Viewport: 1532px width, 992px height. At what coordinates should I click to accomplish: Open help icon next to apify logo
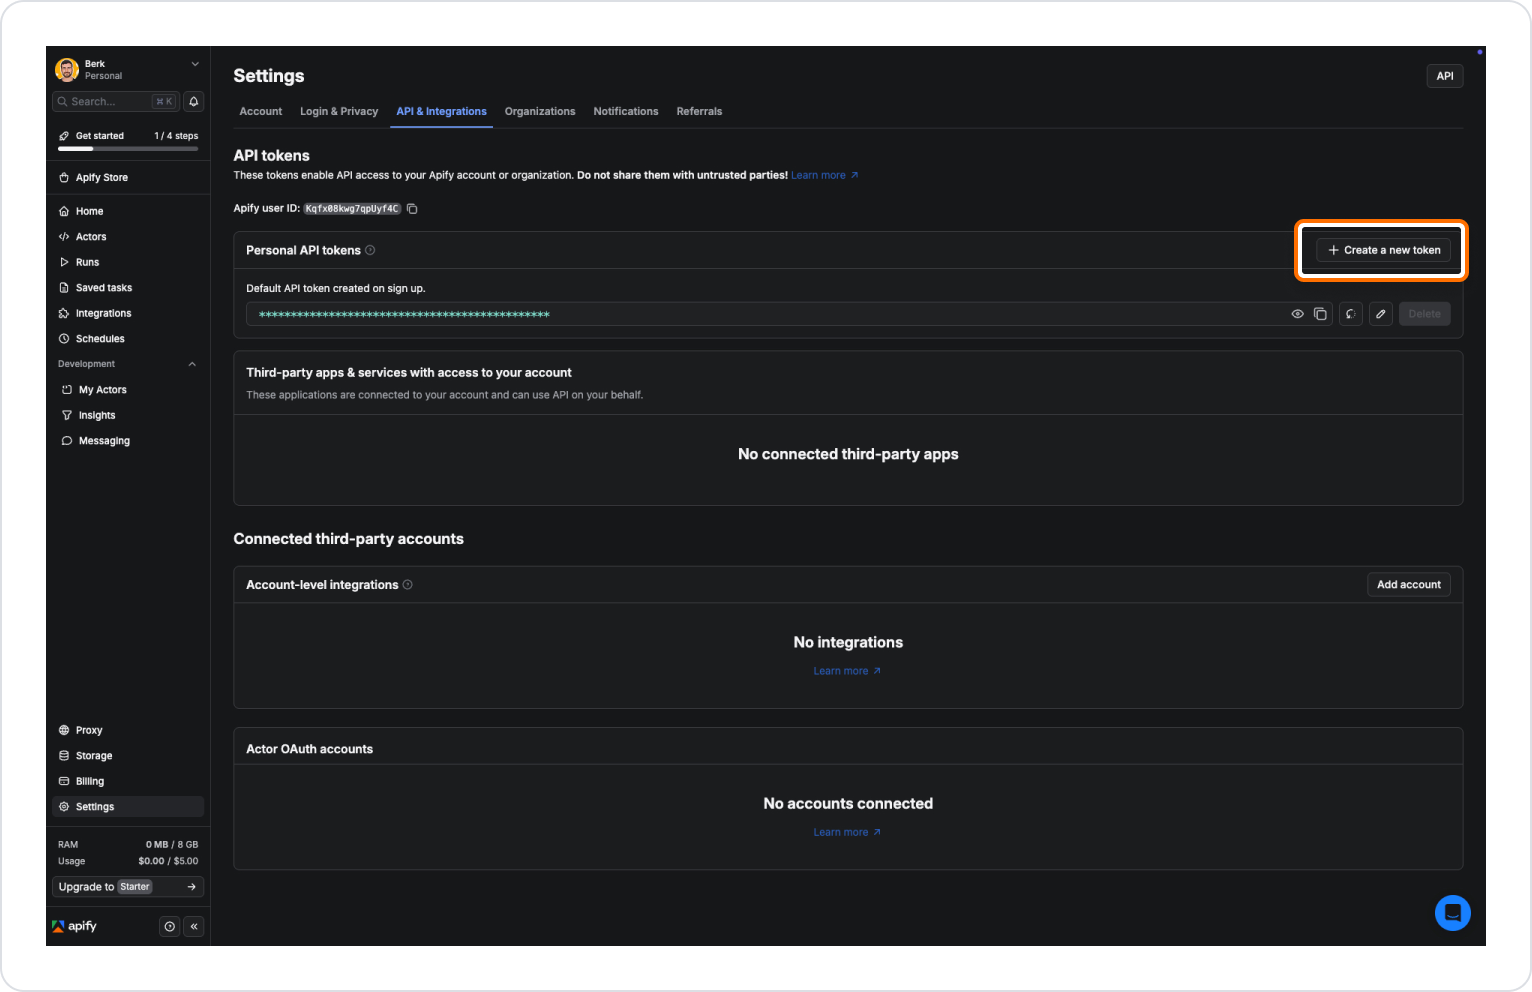(170, 927)
